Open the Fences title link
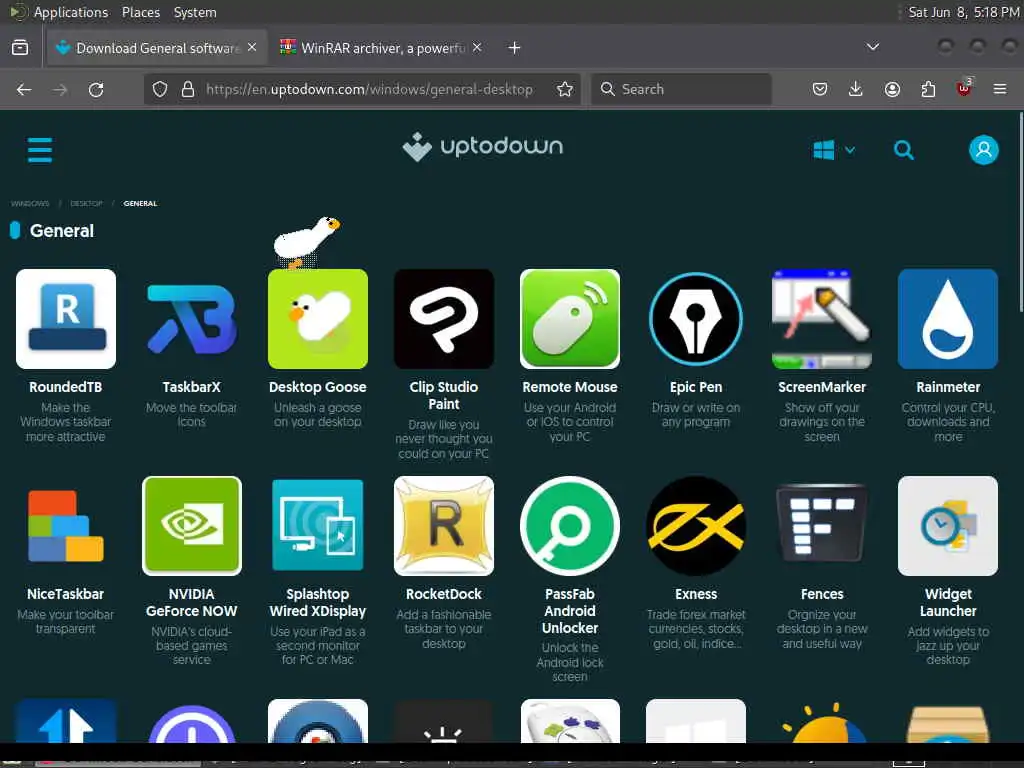 [x=822, y=594]
